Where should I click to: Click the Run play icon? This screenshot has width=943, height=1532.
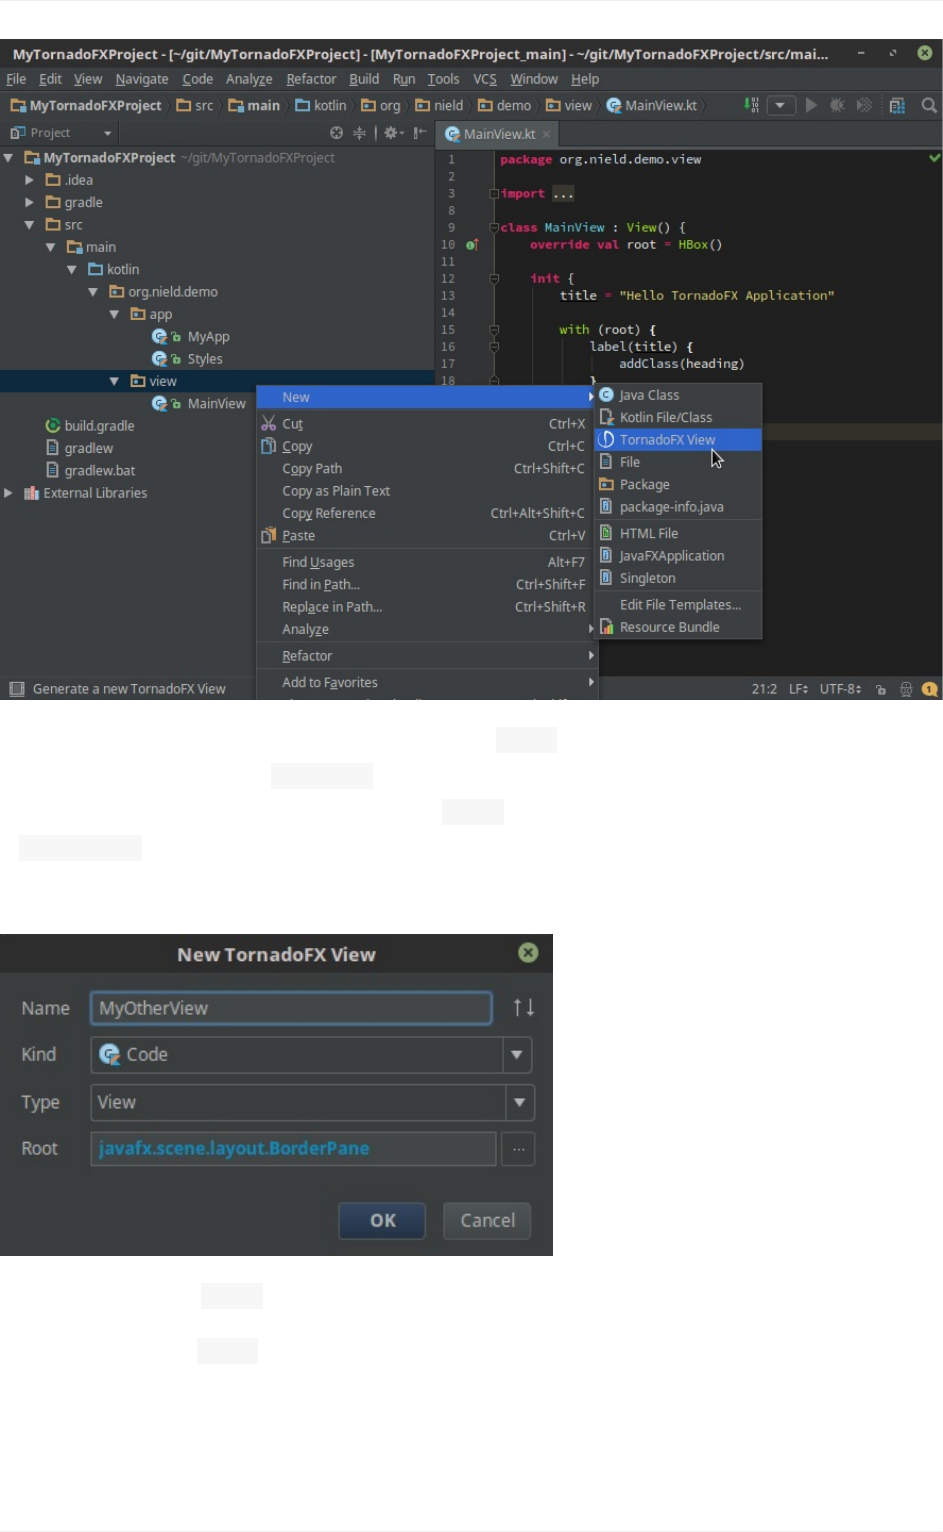811,105
